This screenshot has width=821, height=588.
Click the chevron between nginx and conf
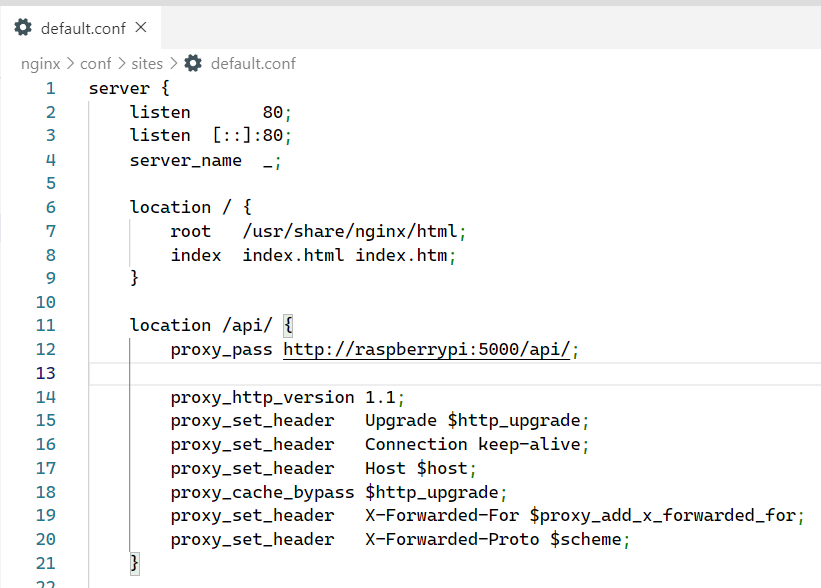[x=71, y=63]
